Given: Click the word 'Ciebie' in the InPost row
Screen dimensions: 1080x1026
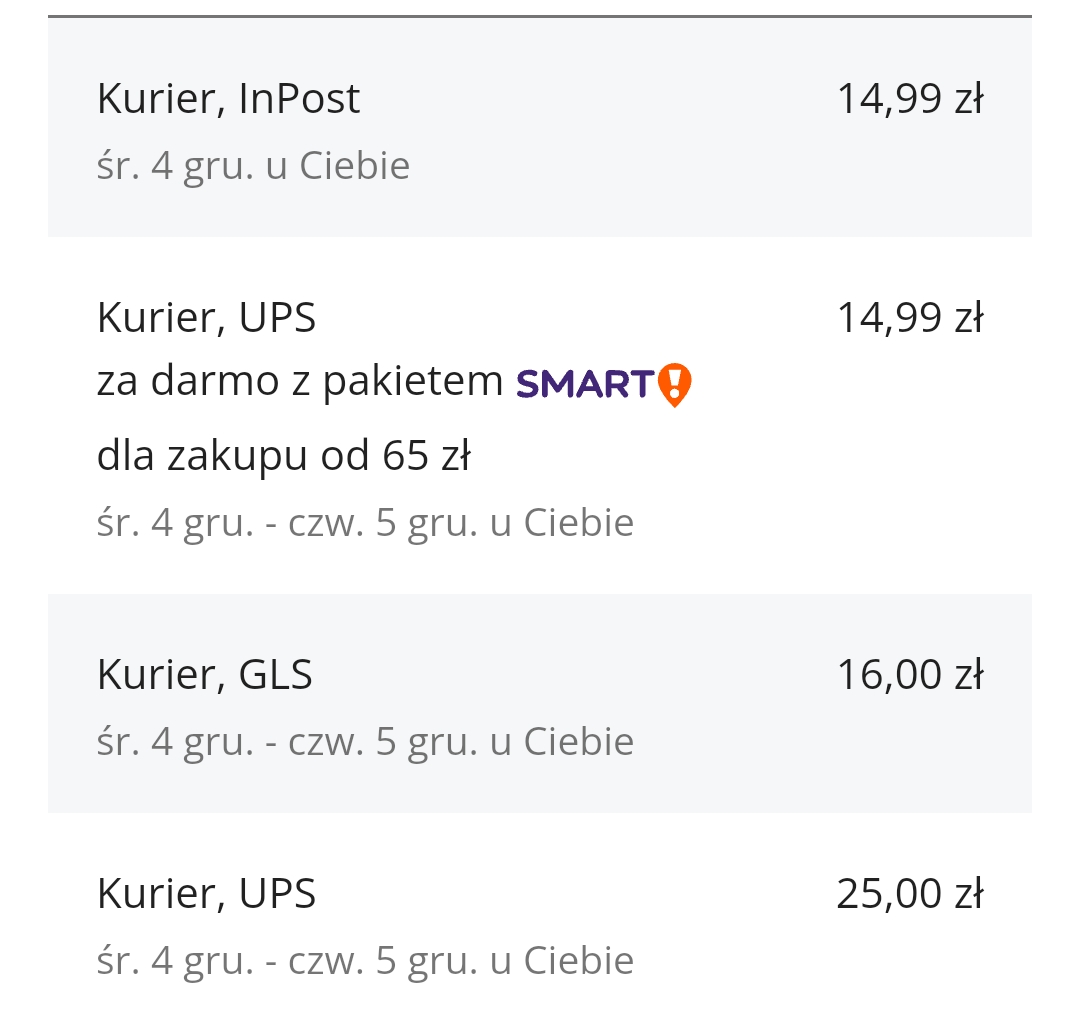Looking at the screenshot, I should 354,166.
